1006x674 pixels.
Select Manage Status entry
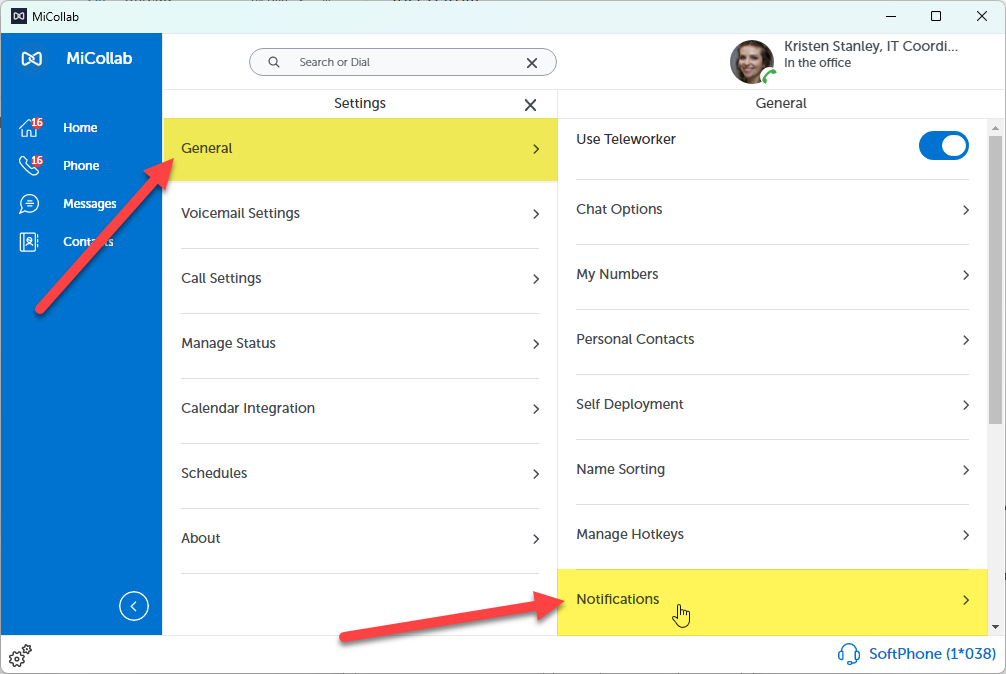pos(360,344)
